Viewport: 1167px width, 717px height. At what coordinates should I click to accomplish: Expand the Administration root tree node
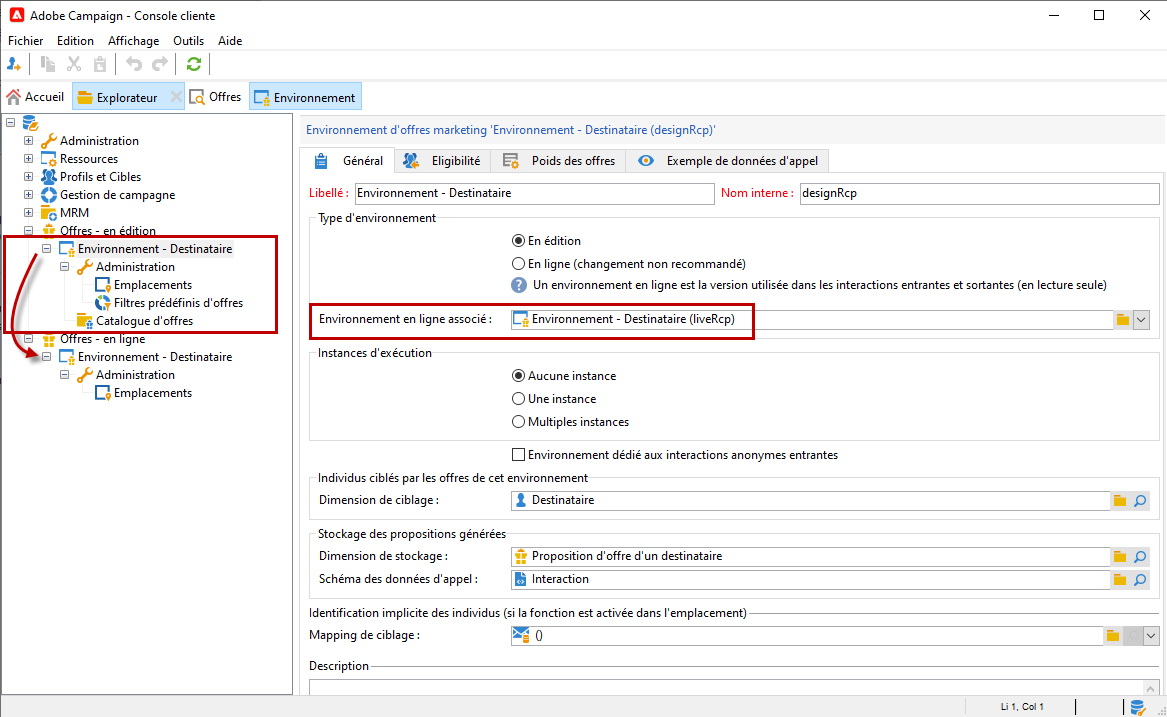coord(28,141)
